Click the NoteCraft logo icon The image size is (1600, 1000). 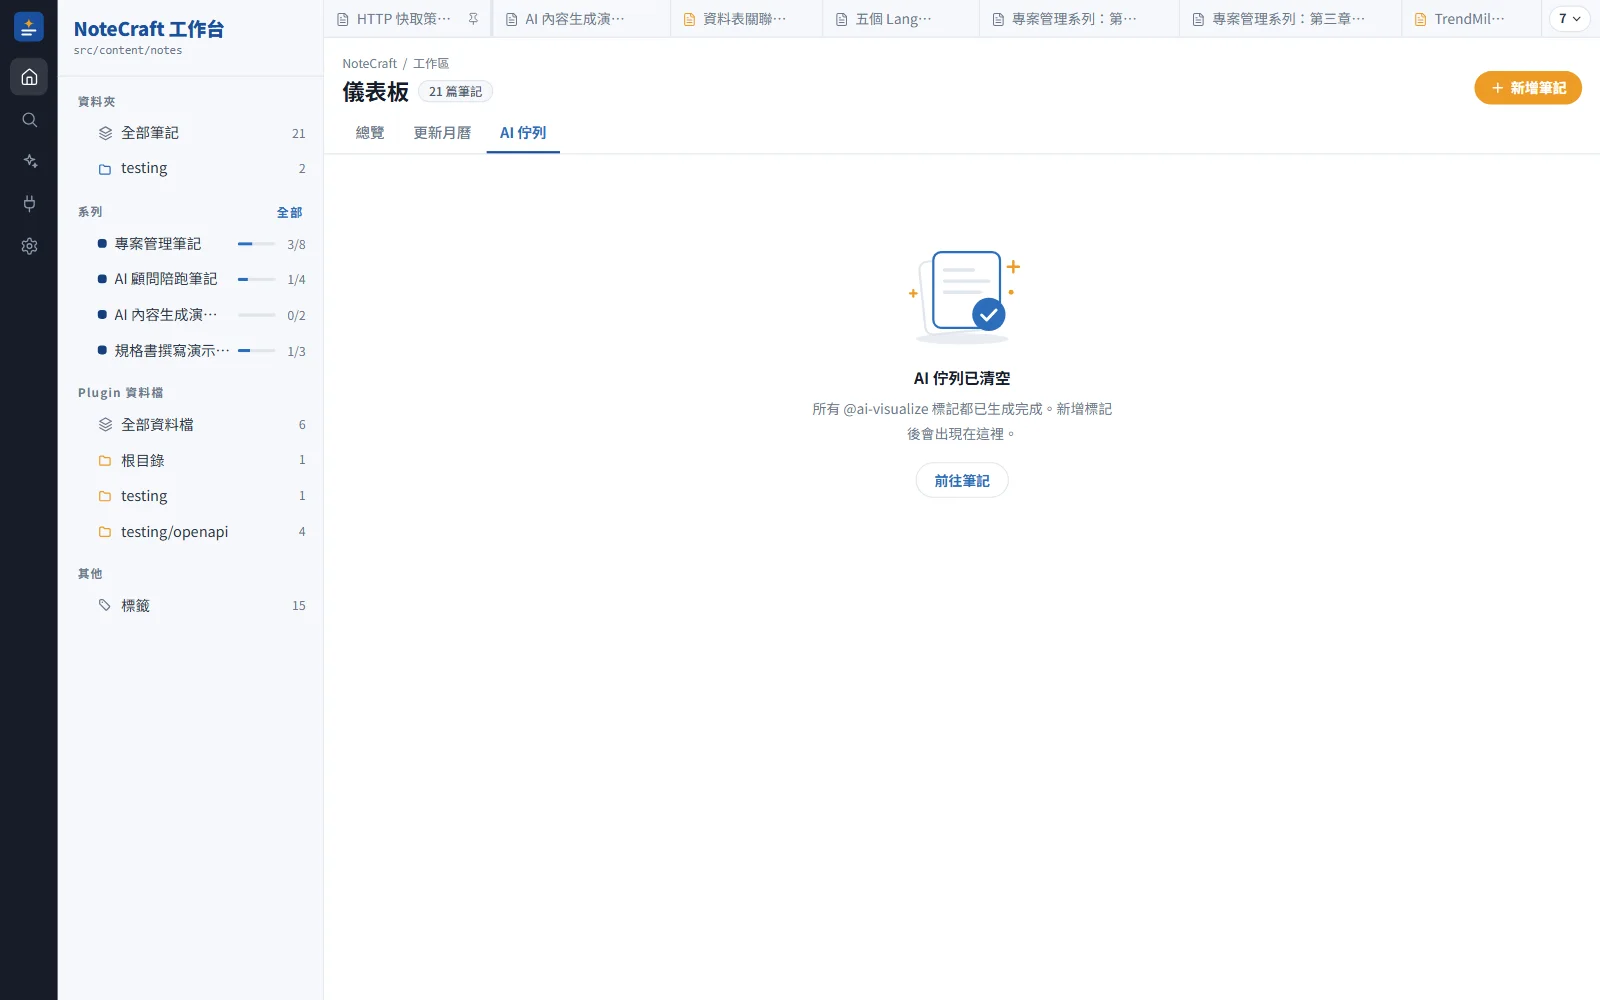(x=29, y=27)
